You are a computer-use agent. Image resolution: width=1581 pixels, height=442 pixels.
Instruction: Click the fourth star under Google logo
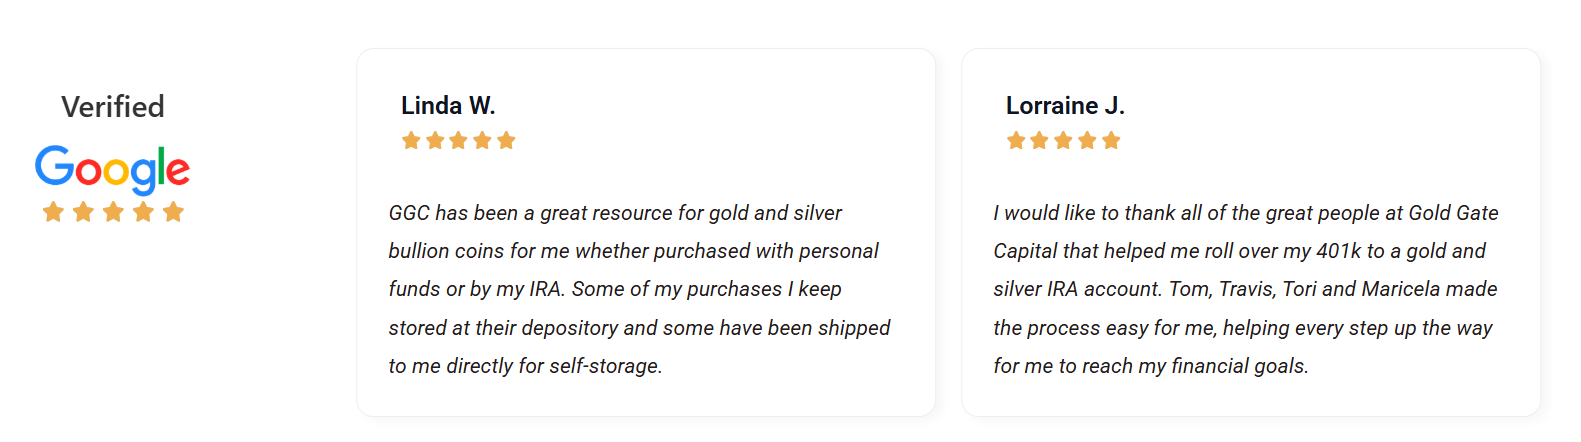[x=143, y=212]
